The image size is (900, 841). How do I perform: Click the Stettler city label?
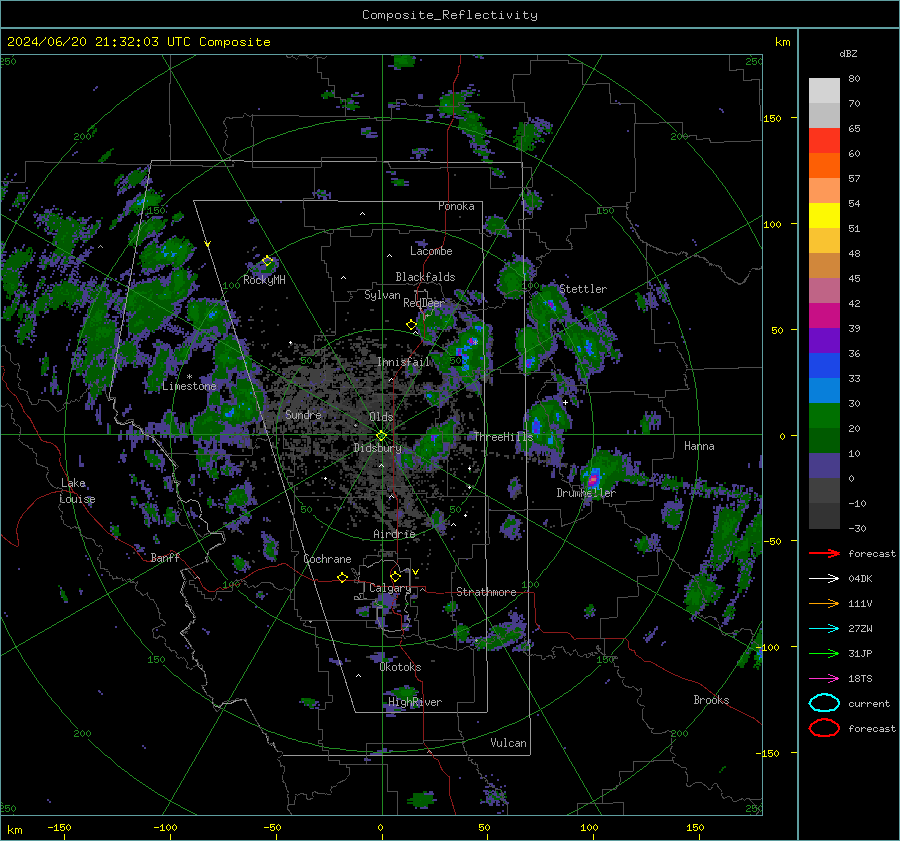[x=583, y=289]
